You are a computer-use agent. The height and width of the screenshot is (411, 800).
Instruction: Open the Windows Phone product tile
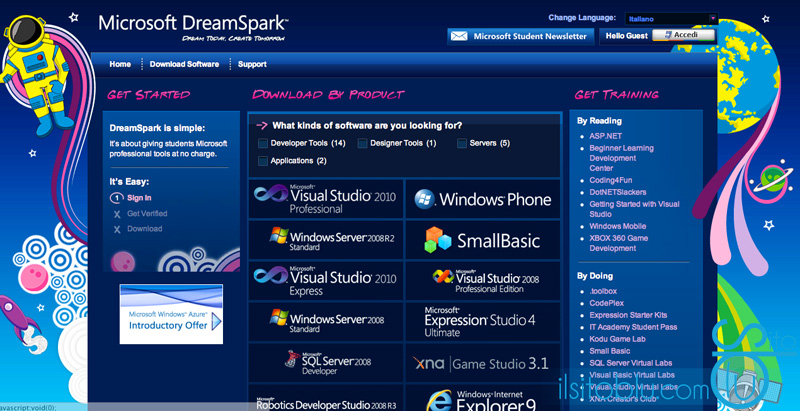[x=483, y=199]
